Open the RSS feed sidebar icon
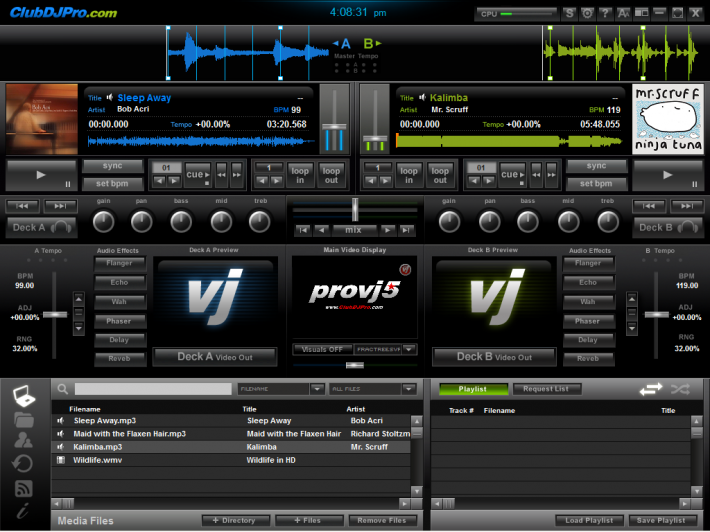This screenshot has width=710, height=532. [24, 488]
